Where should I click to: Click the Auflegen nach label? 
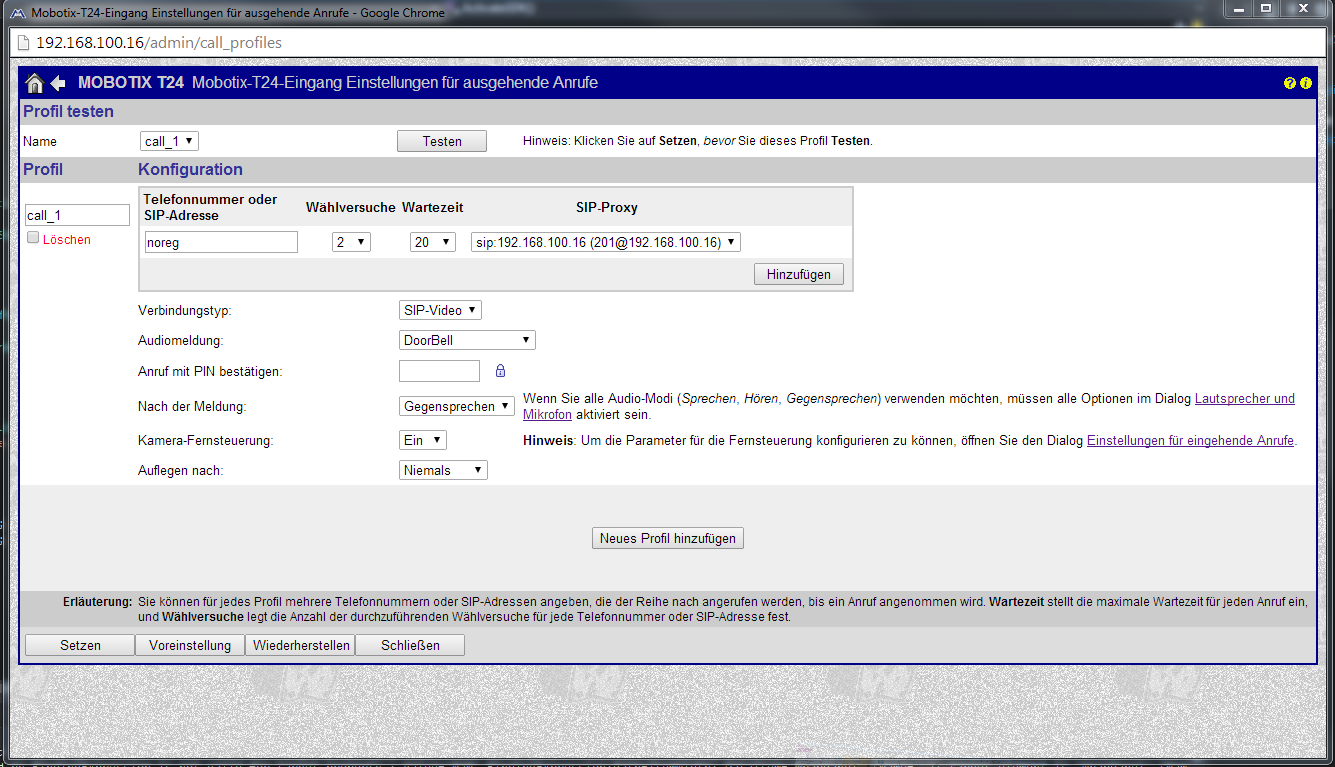point(180,470)
